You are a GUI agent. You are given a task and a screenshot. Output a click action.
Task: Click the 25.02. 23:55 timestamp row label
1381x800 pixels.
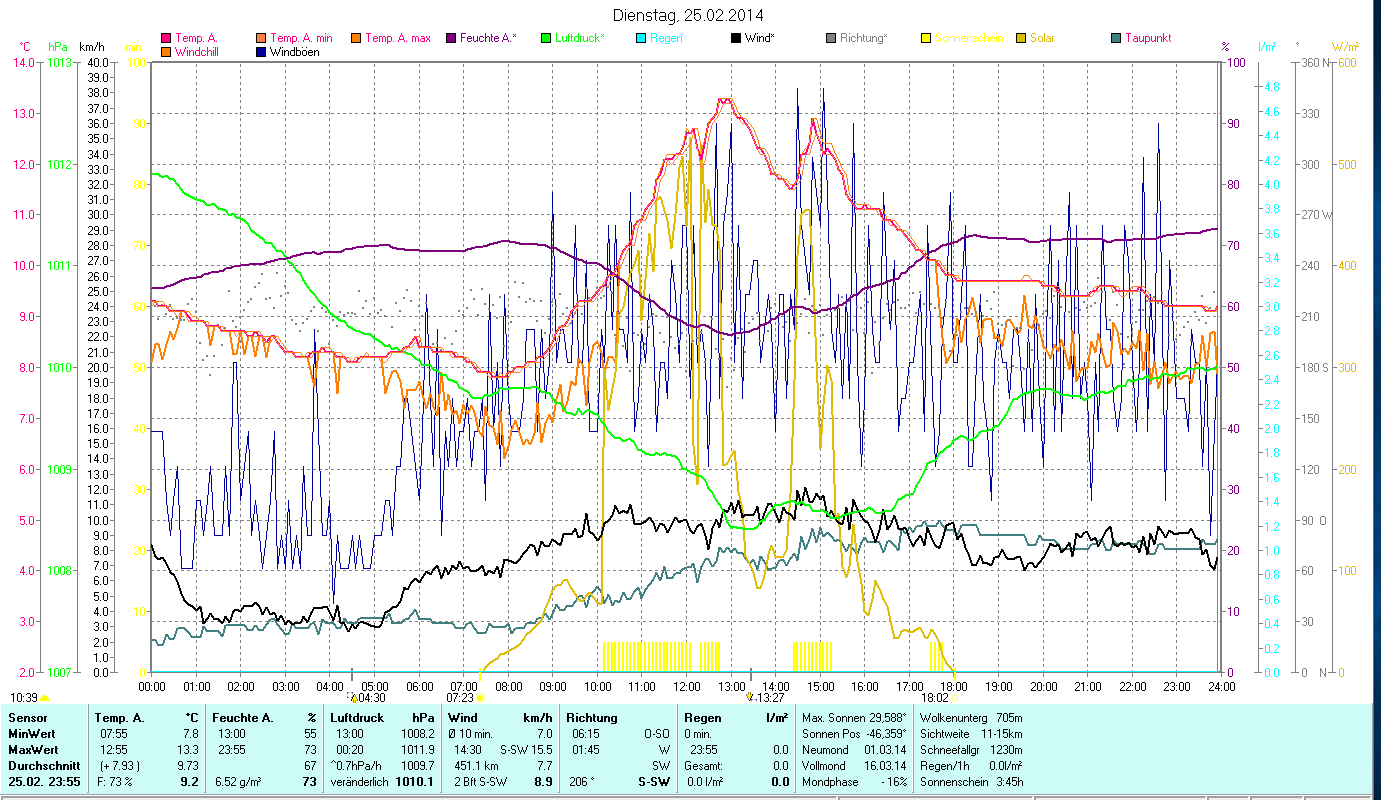click(x=44, y=782)
